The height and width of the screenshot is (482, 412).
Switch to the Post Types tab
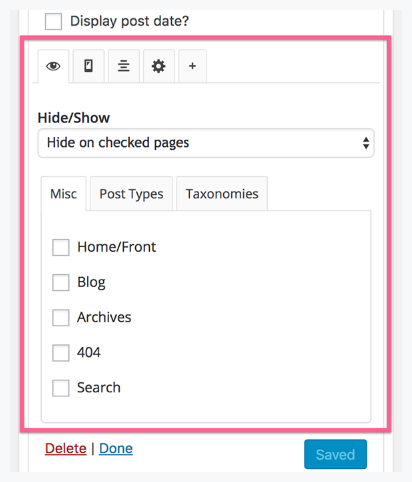point(131,194)
